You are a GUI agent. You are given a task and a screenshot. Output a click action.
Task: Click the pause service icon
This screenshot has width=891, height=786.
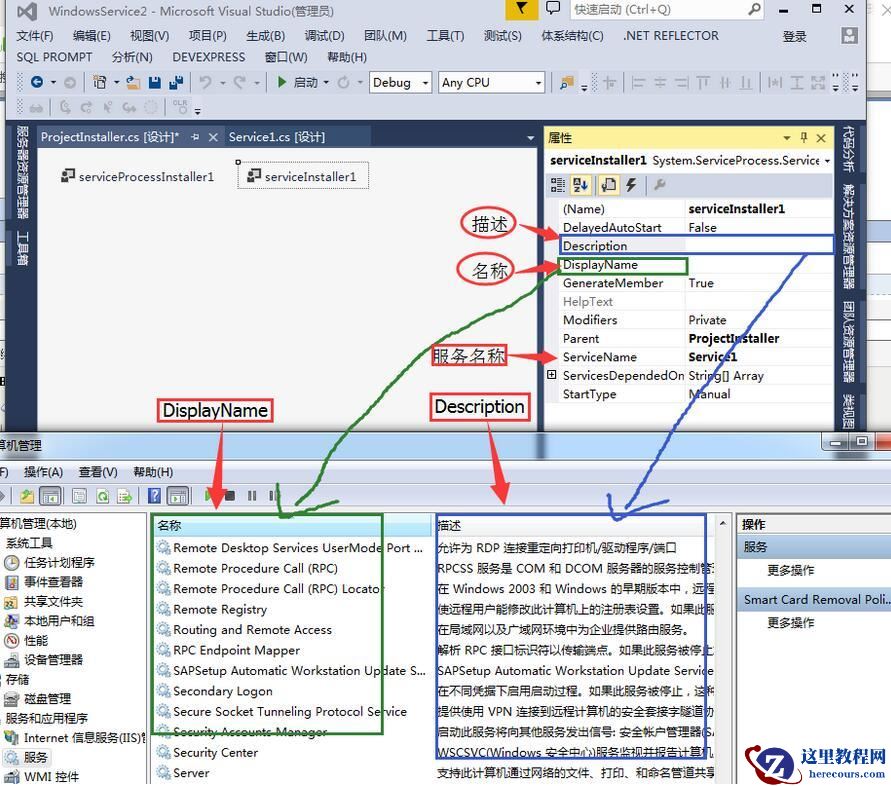point(252,496)
